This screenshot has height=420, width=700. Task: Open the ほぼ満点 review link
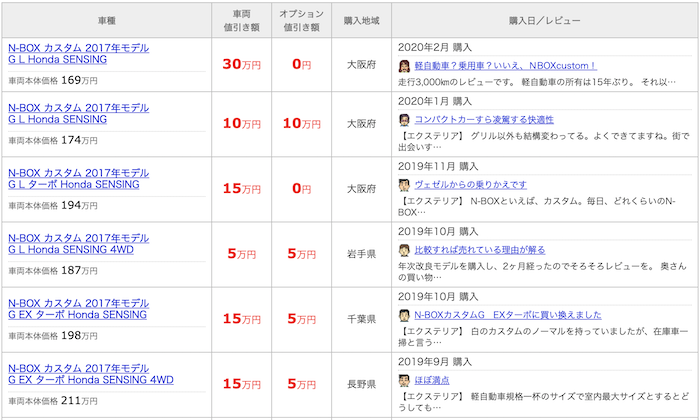(x=432, y=380)
